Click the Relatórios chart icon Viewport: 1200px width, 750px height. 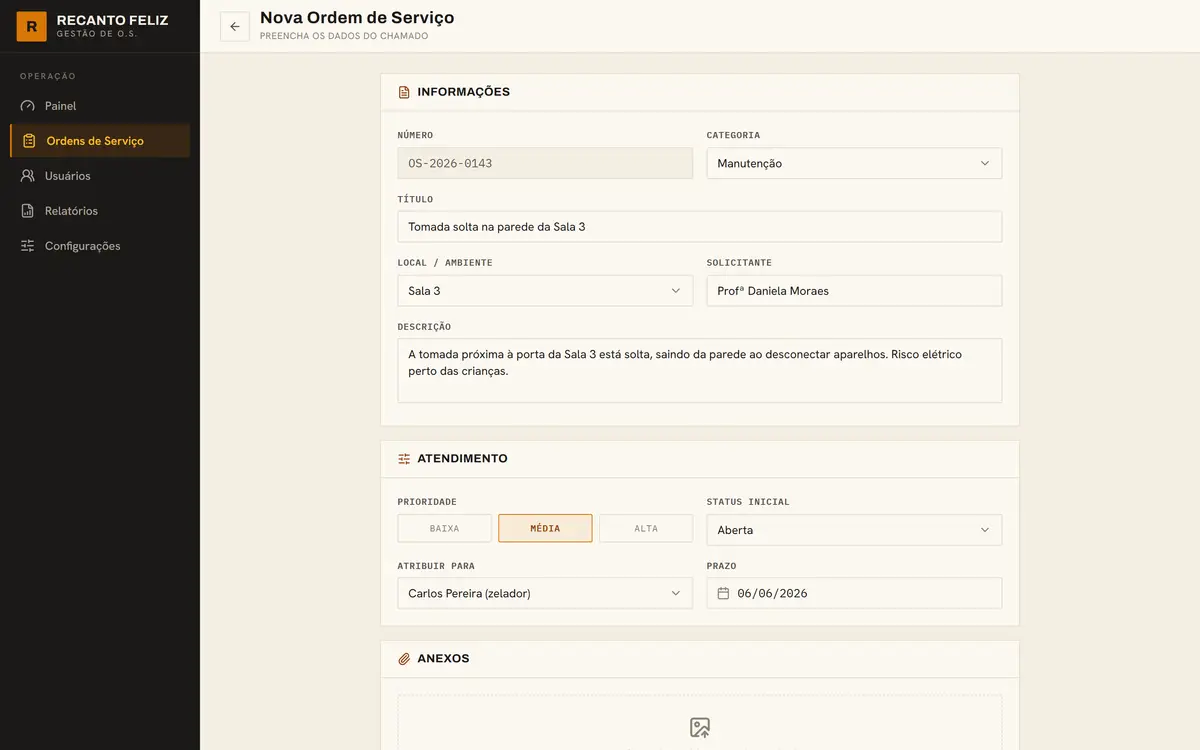(x=28, y=211)
